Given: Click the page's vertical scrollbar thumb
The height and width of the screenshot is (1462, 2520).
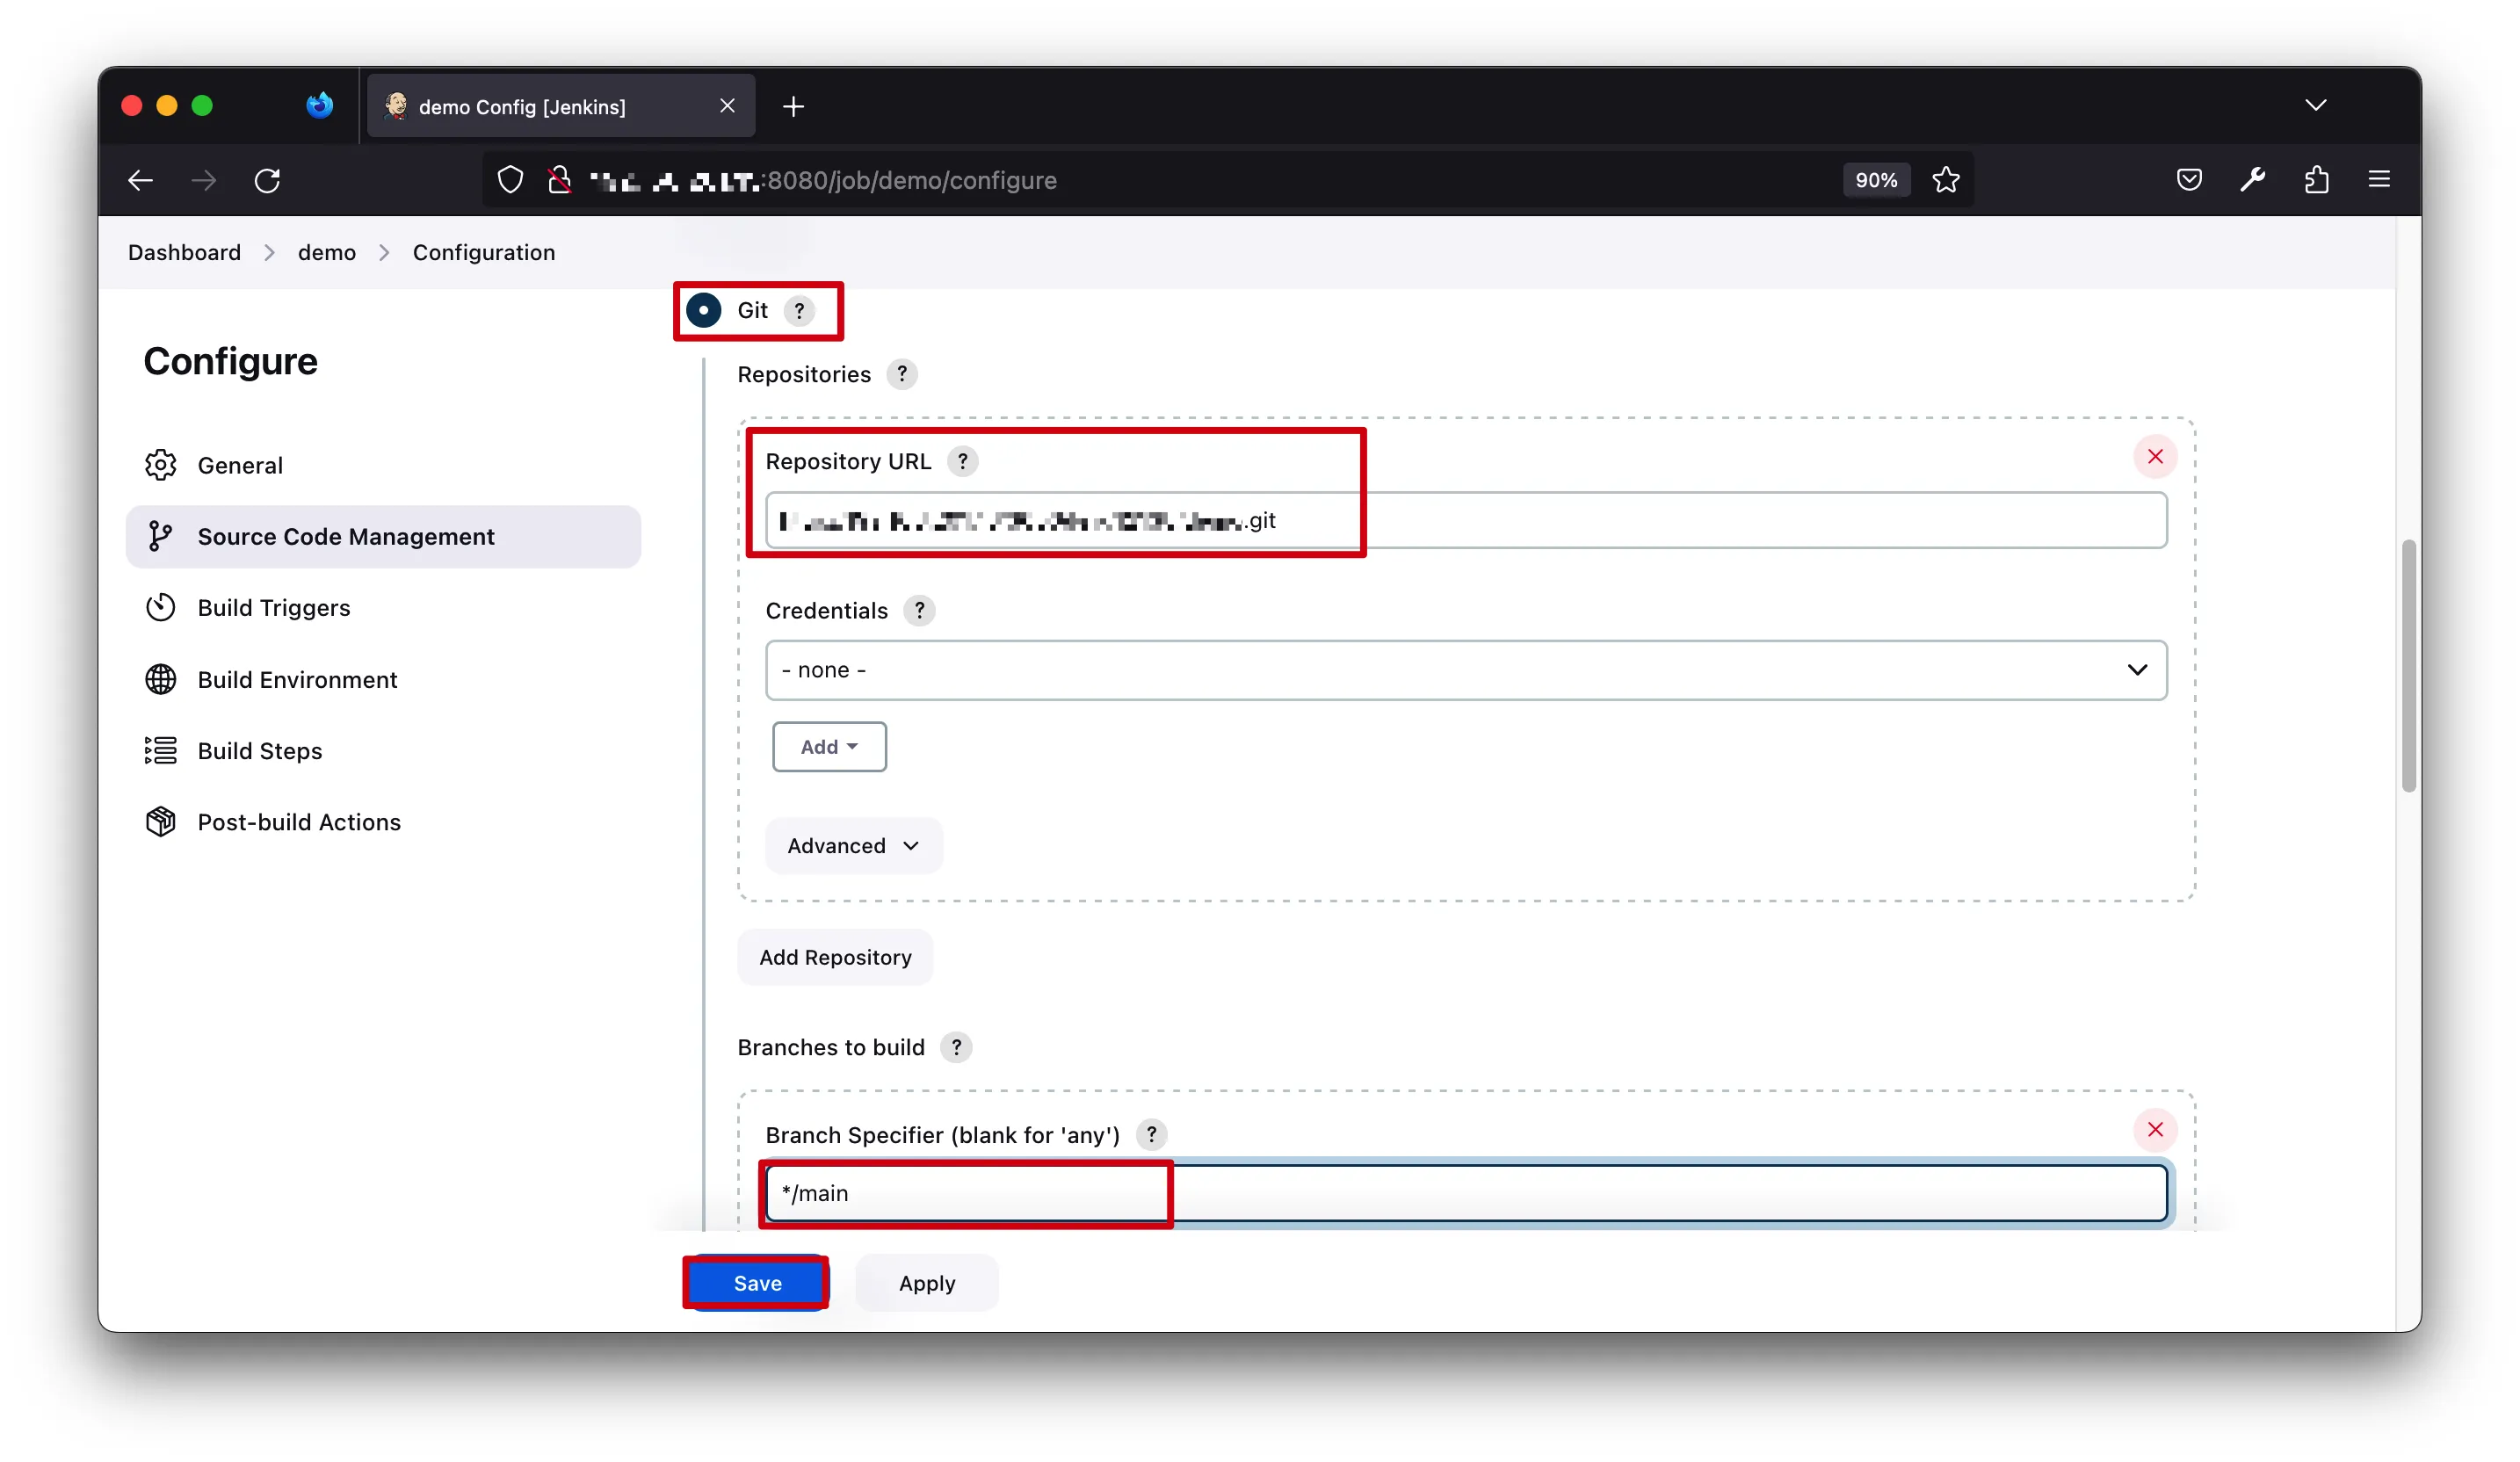Looking at the screenshot, I should tap(2408, 665).
